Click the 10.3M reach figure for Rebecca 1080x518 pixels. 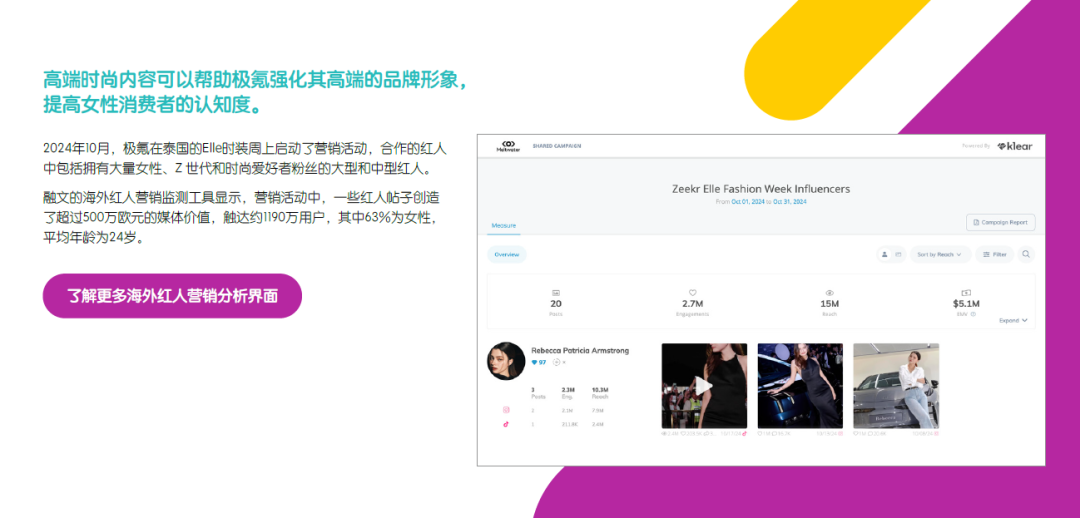599,390
